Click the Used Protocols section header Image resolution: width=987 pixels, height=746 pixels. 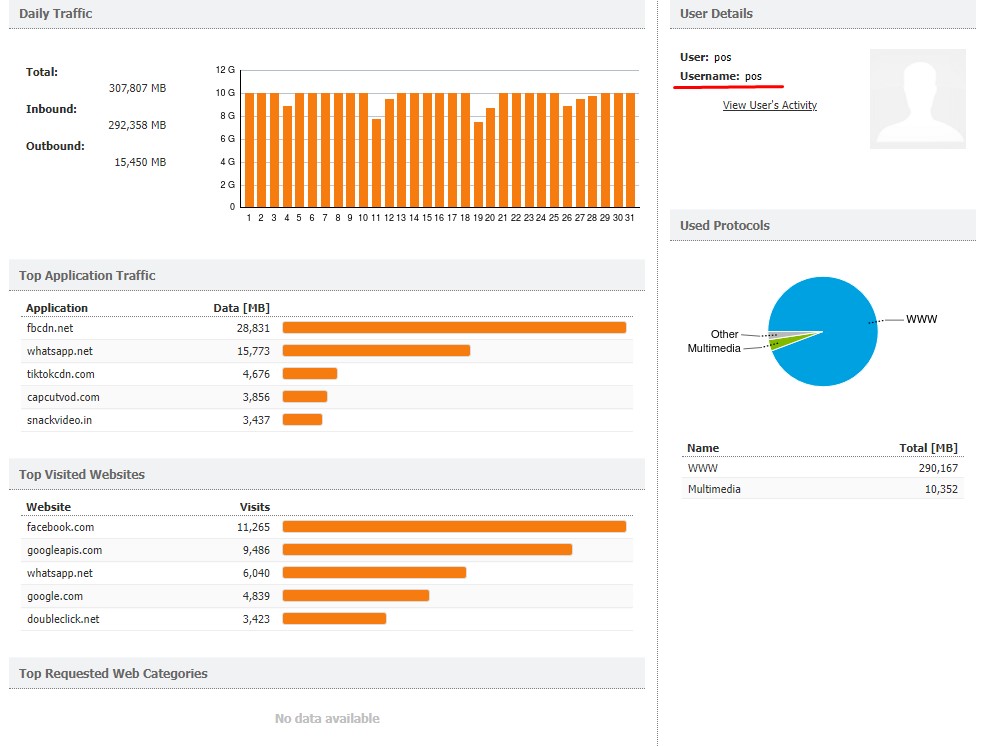(725, 225)
